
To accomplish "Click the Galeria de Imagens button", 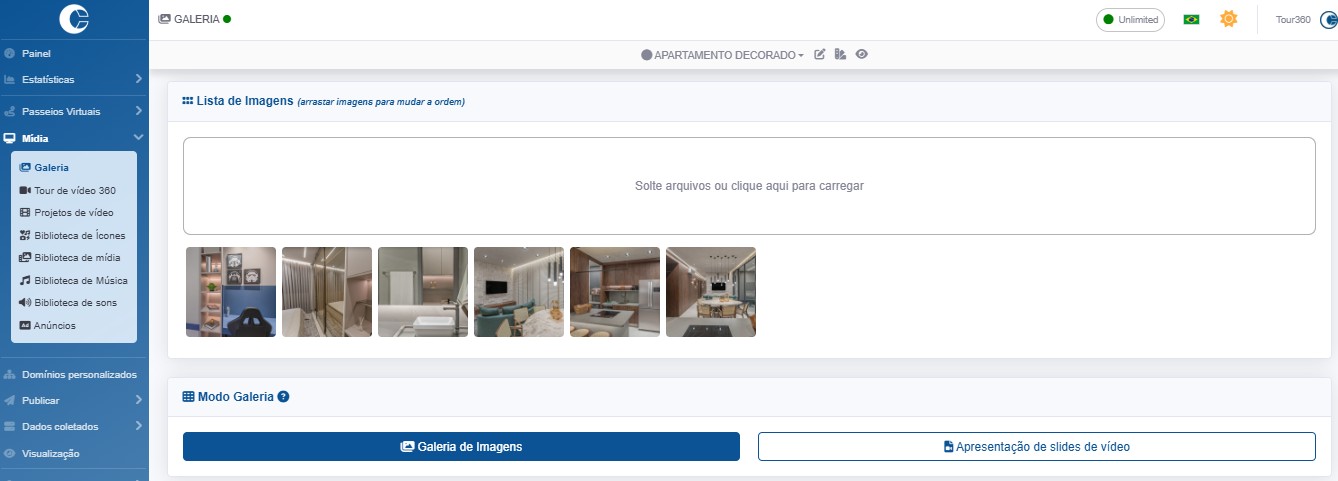I will [x=461, y=447].
